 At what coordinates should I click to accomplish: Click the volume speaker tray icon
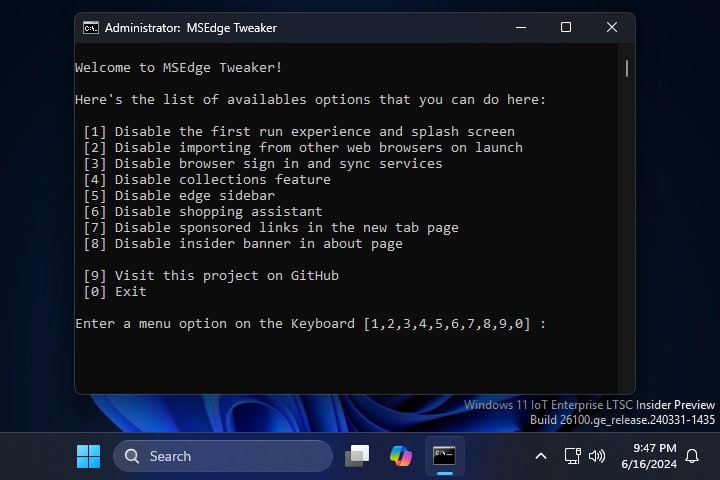(x=597, y=456)
